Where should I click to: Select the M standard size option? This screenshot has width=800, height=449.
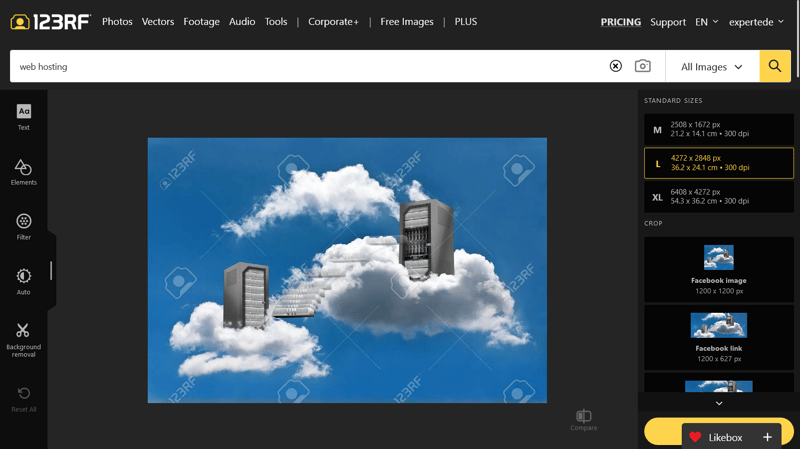point(718,129)
